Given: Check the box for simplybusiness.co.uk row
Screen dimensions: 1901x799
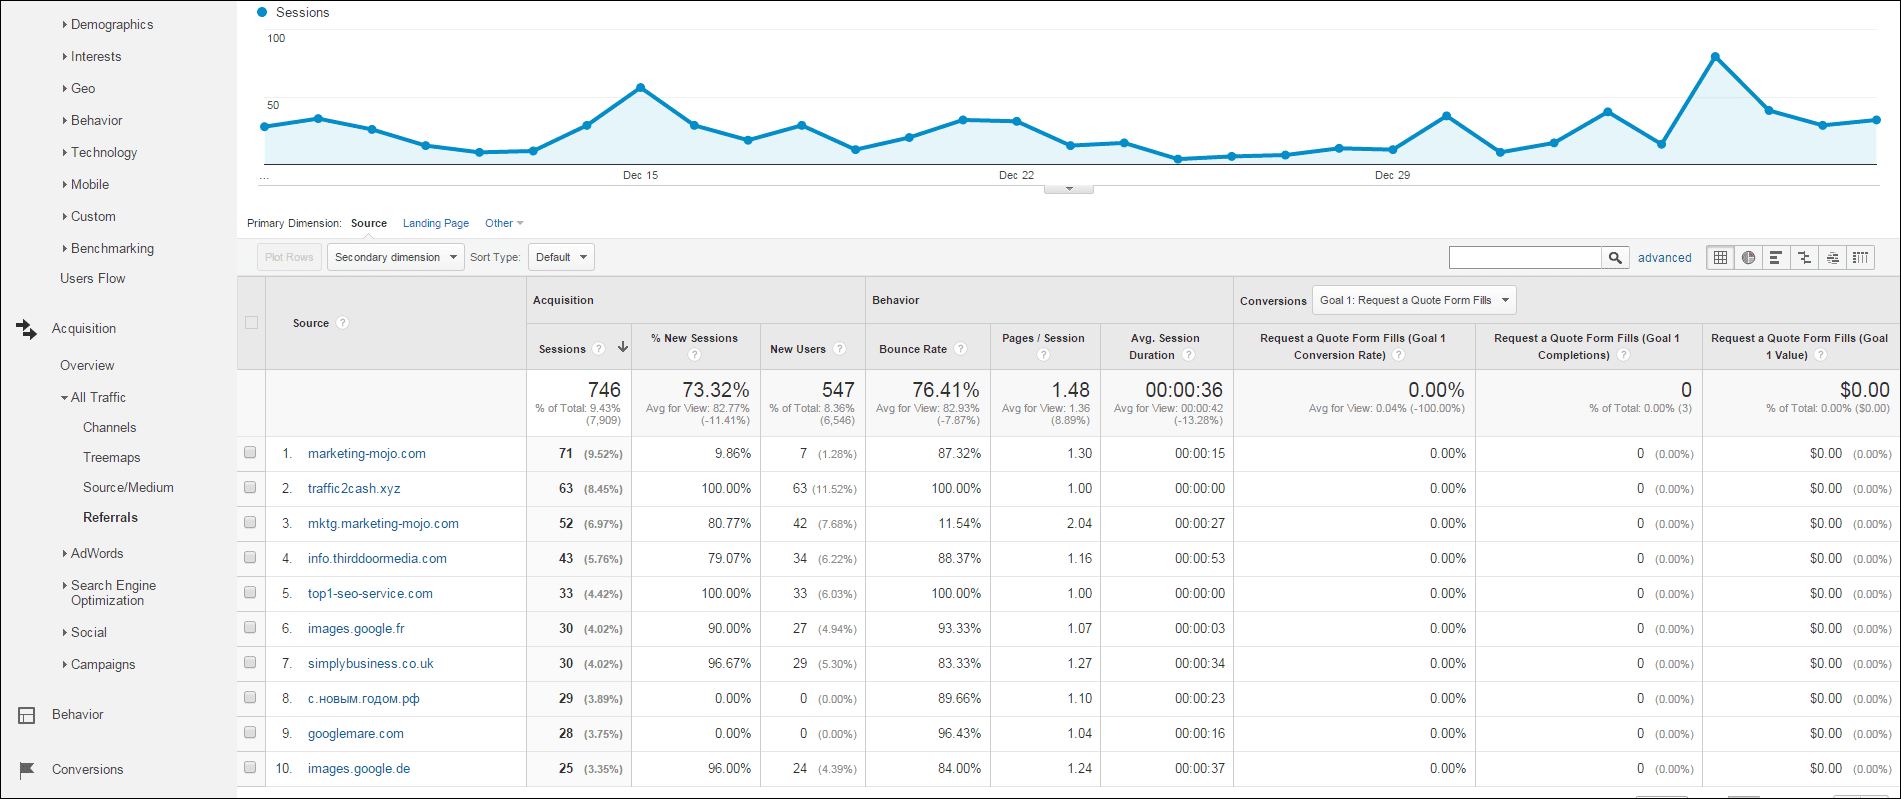Looking at the screenshot, I should click(x=250, y=663).
